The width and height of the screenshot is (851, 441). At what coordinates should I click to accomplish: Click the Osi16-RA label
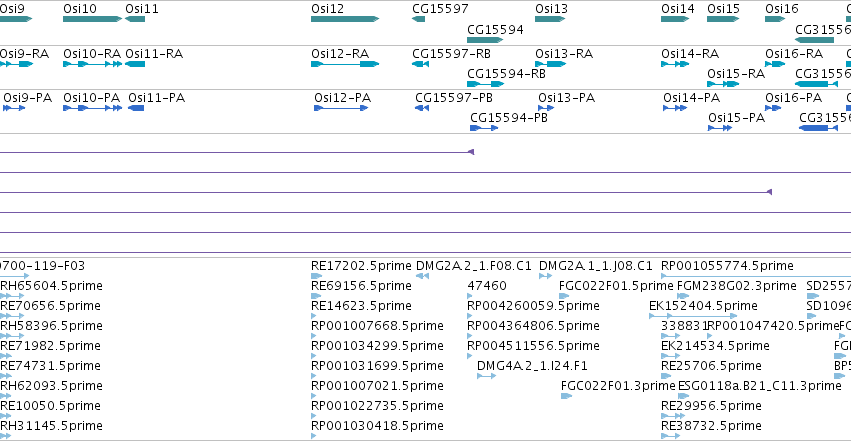[794, 54]
